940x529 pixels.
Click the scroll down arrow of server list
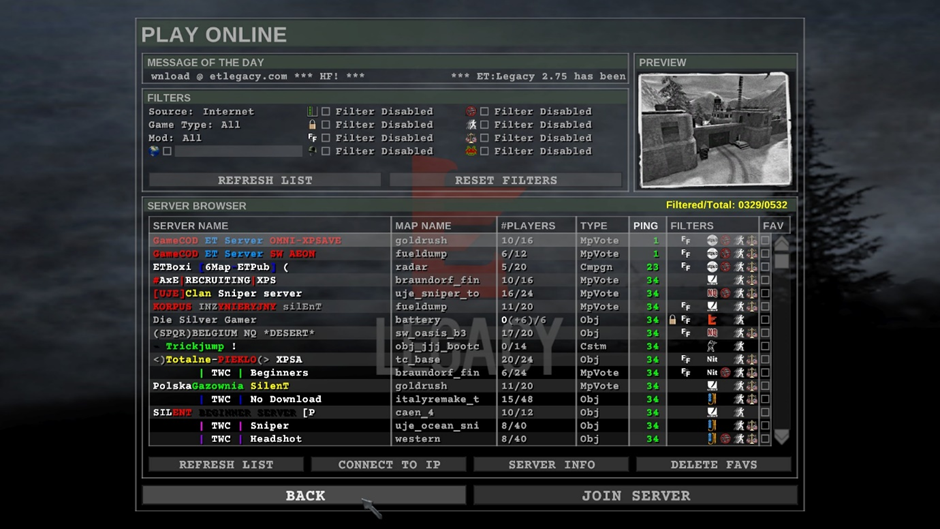point(781,437)
